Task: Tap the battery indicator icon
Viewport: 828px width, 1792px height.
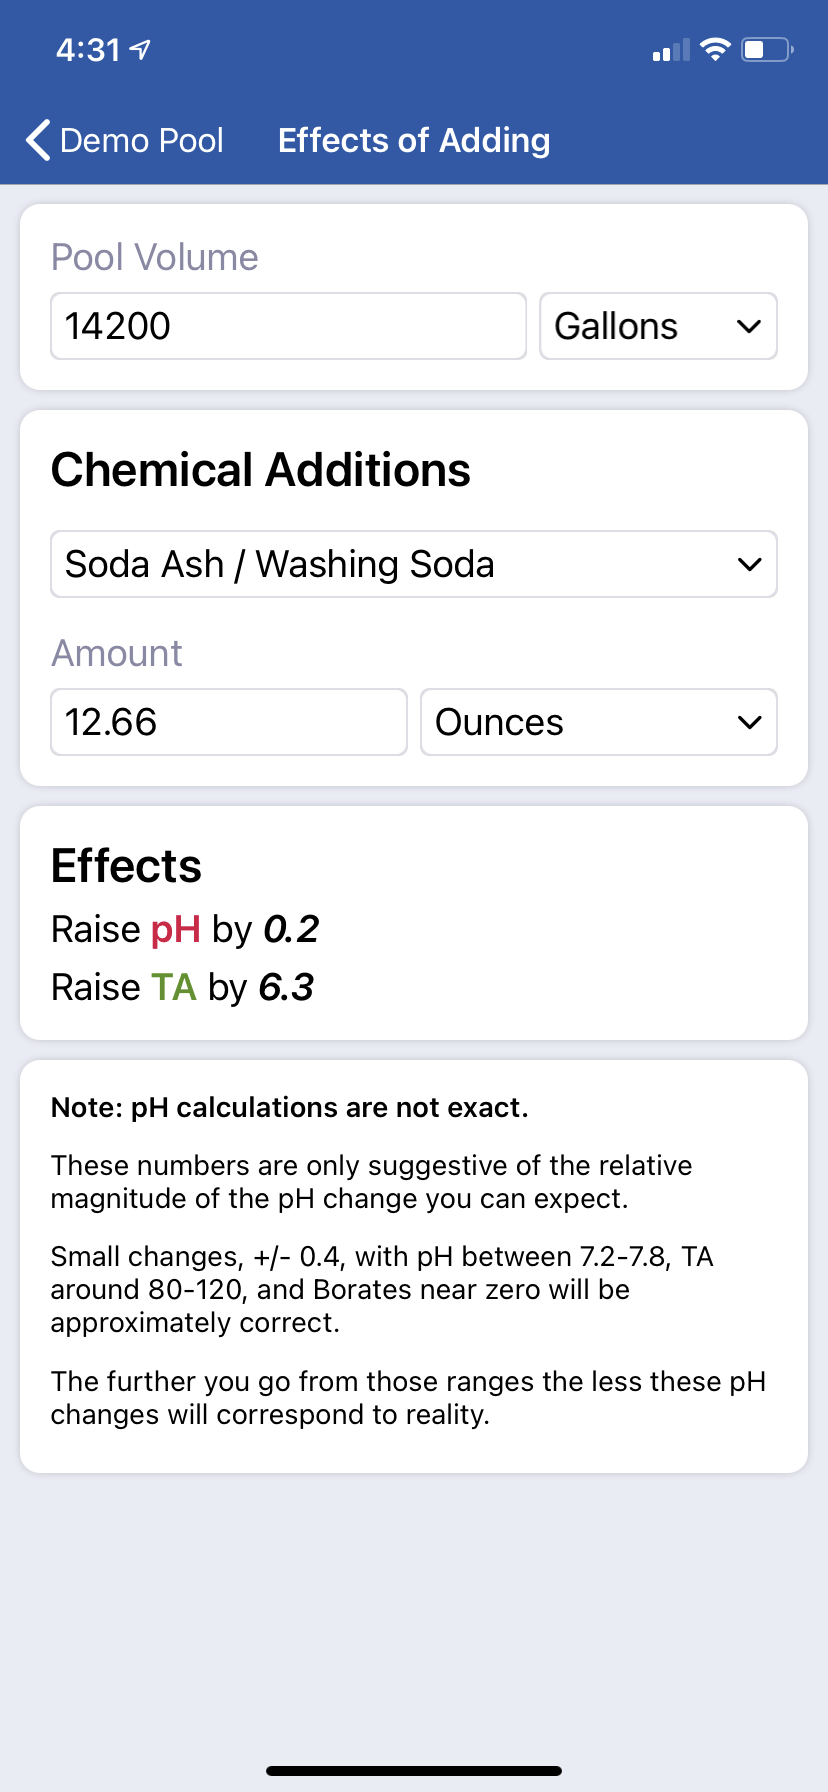Action: tap(767, 50)
